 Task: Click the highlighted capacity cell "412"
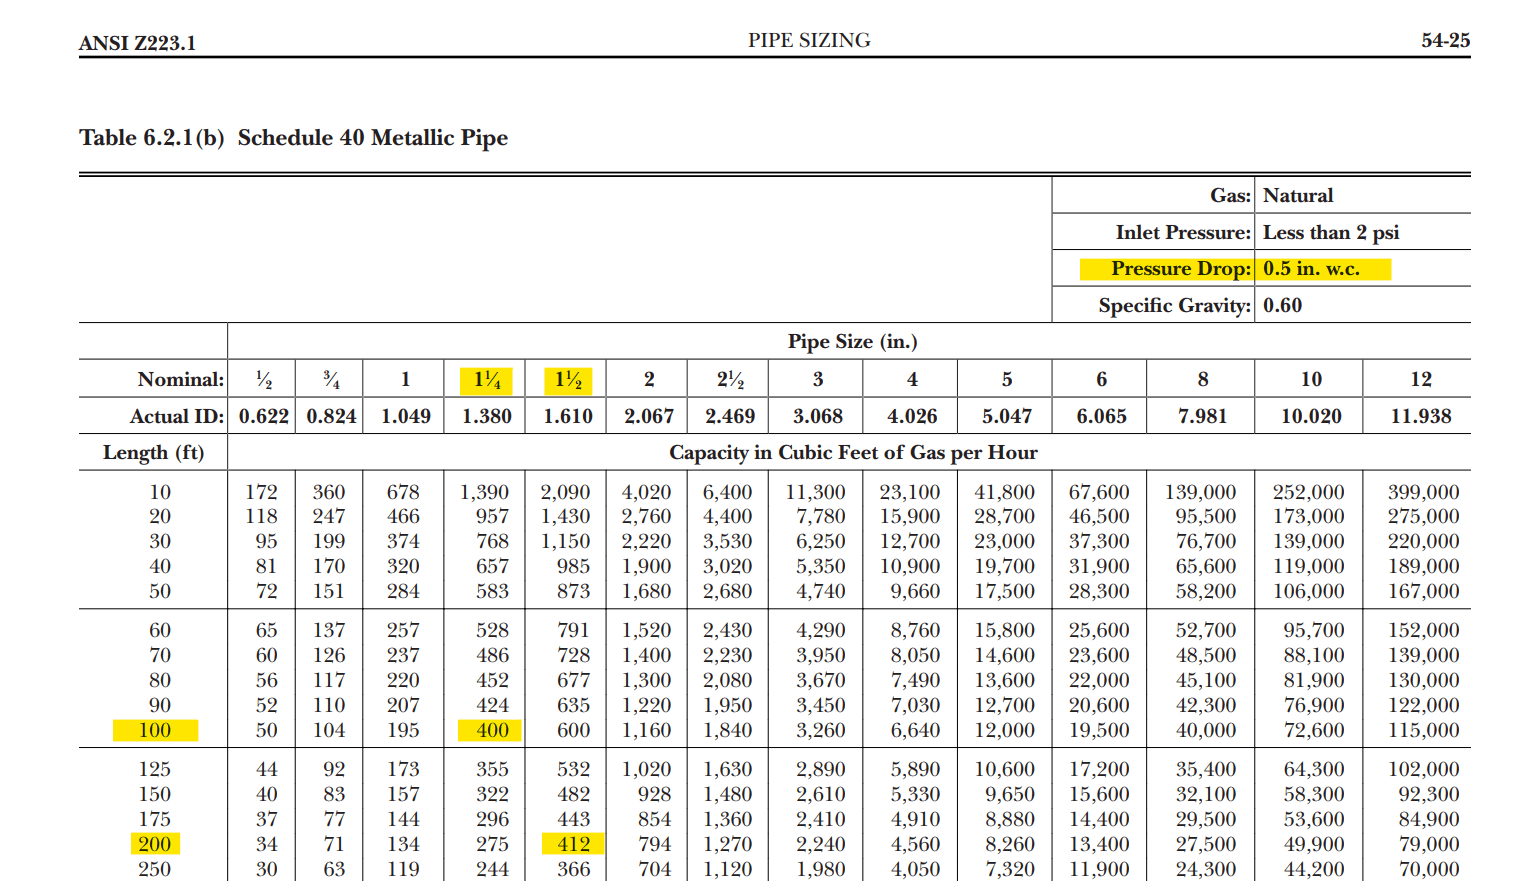(572, 844)
